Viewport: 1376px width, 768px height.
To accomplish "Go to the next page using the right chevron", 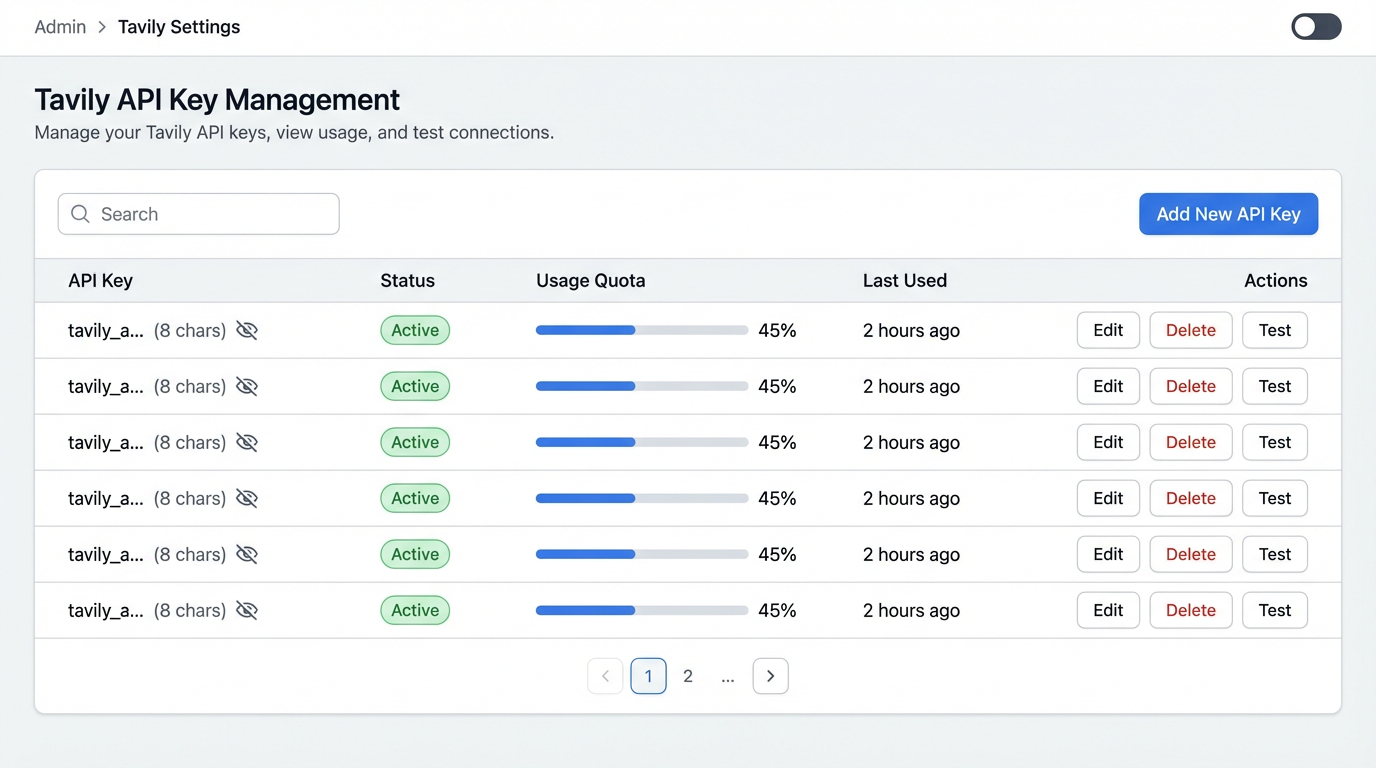I will click(770, 676).
